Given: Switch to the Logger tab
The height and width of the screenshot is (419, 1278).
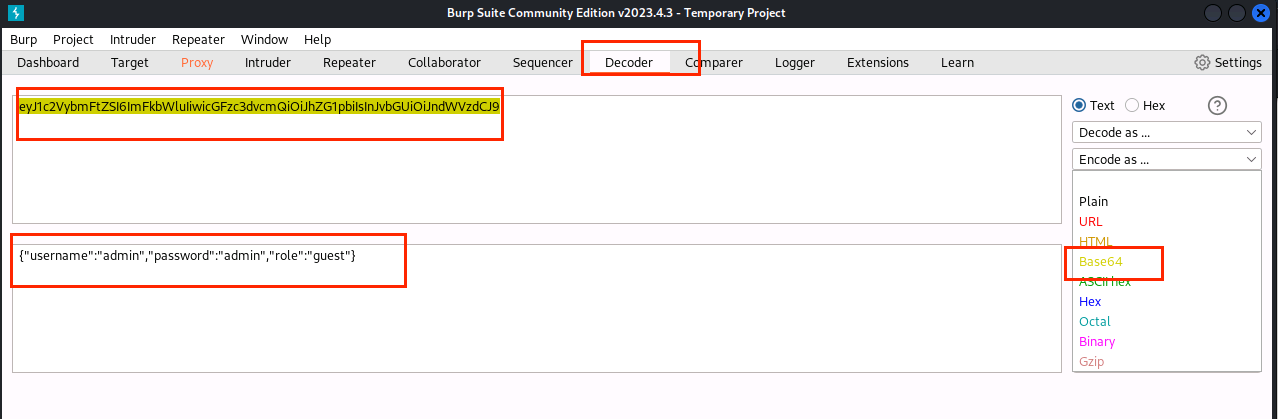Looking at the screenshot, I should [x=795, y=62].
